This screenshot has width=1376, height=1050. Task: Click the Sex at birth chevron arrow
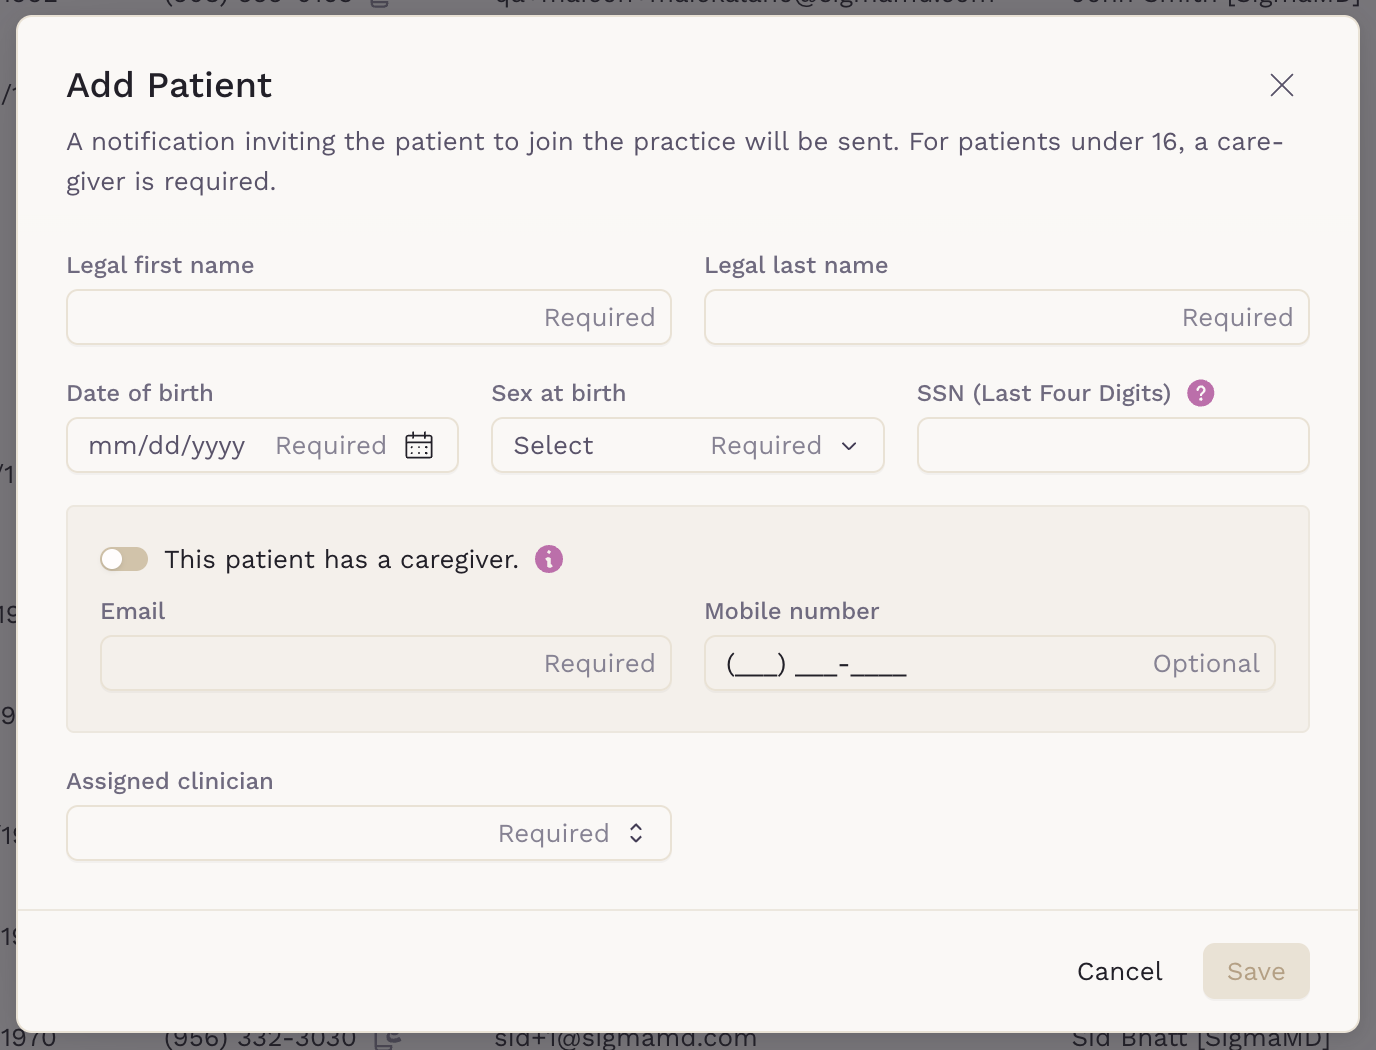(x=849, y=446)
